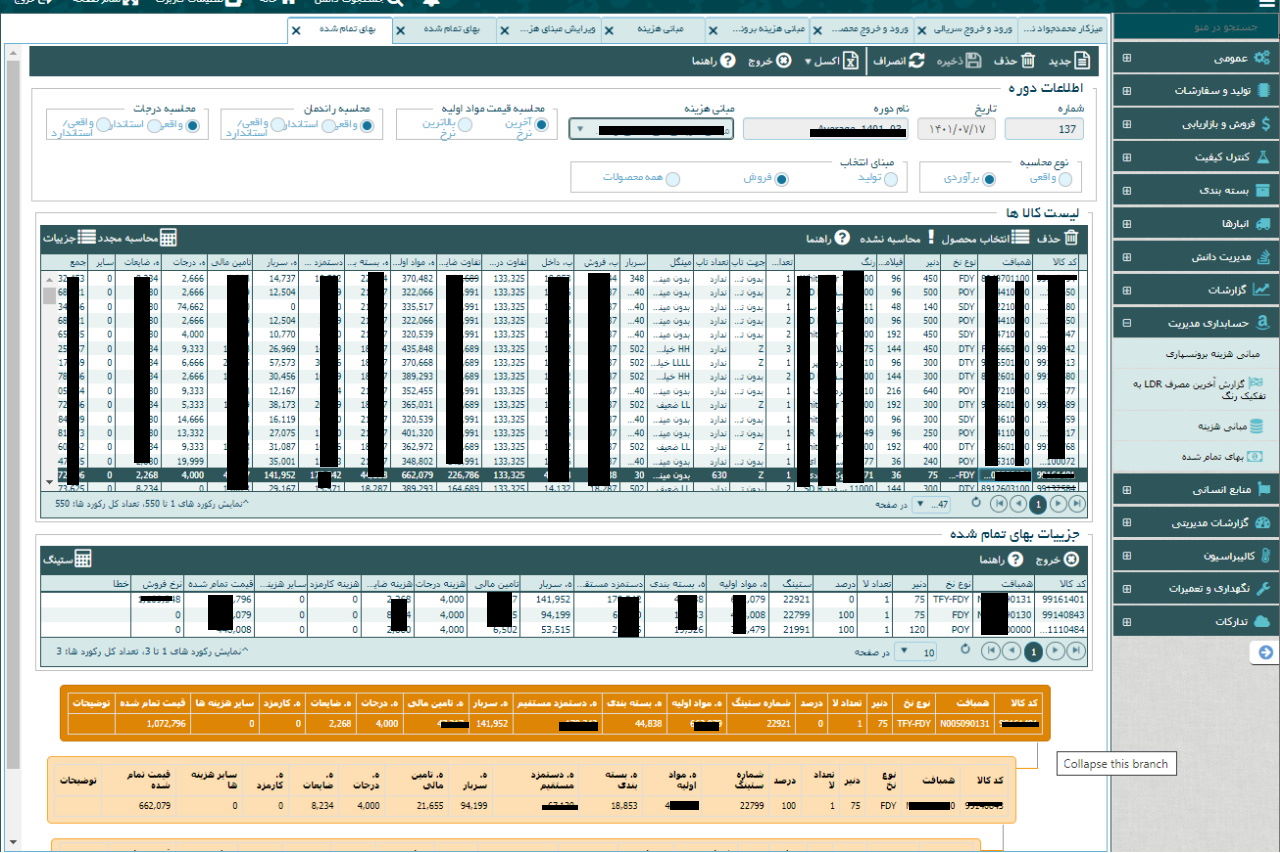This screenshot has height=853, width=1280.
Task: Expand منابع انسانی plus icon in sidebar
Action: [1127, 490]
